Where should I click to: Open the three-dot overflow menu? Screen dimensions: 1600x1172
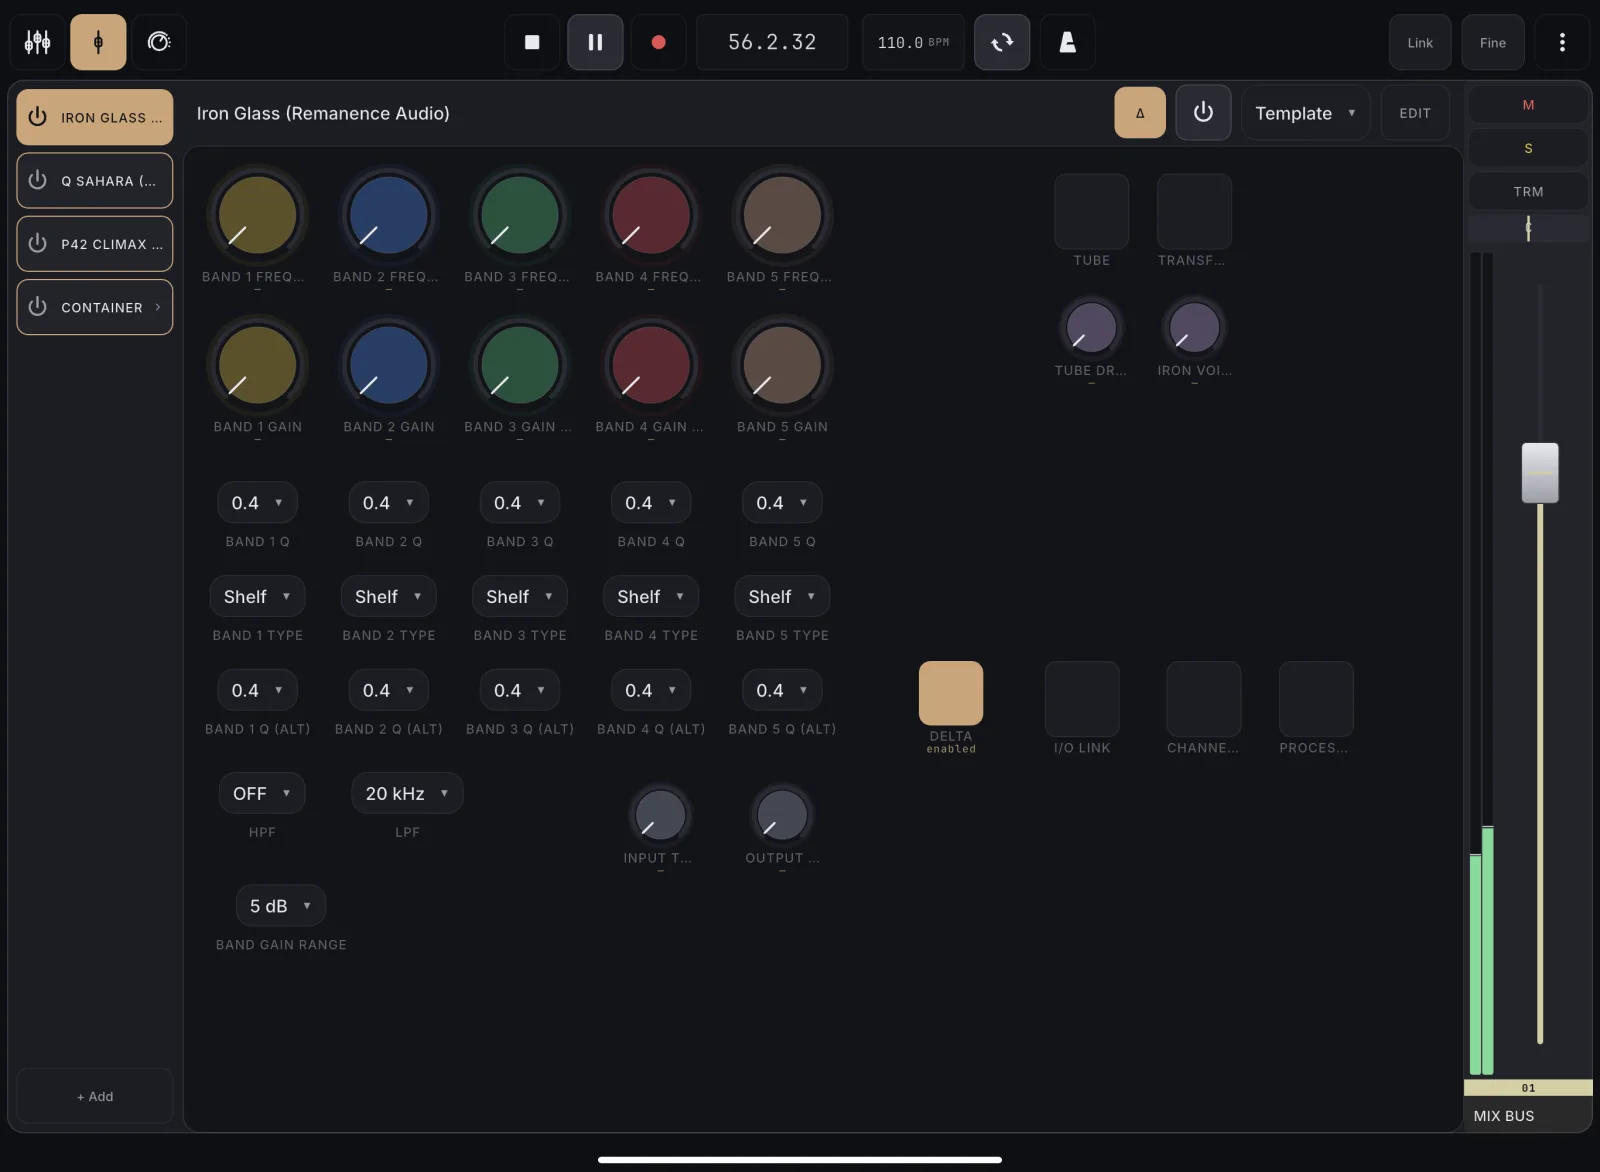[1562, 42]
